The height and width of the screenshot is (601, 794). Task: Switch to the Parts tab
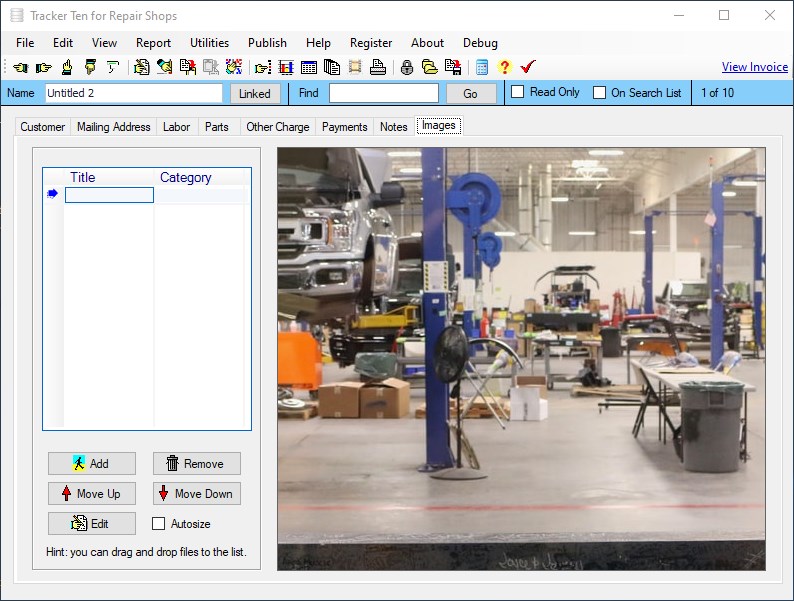coord(216,127)
